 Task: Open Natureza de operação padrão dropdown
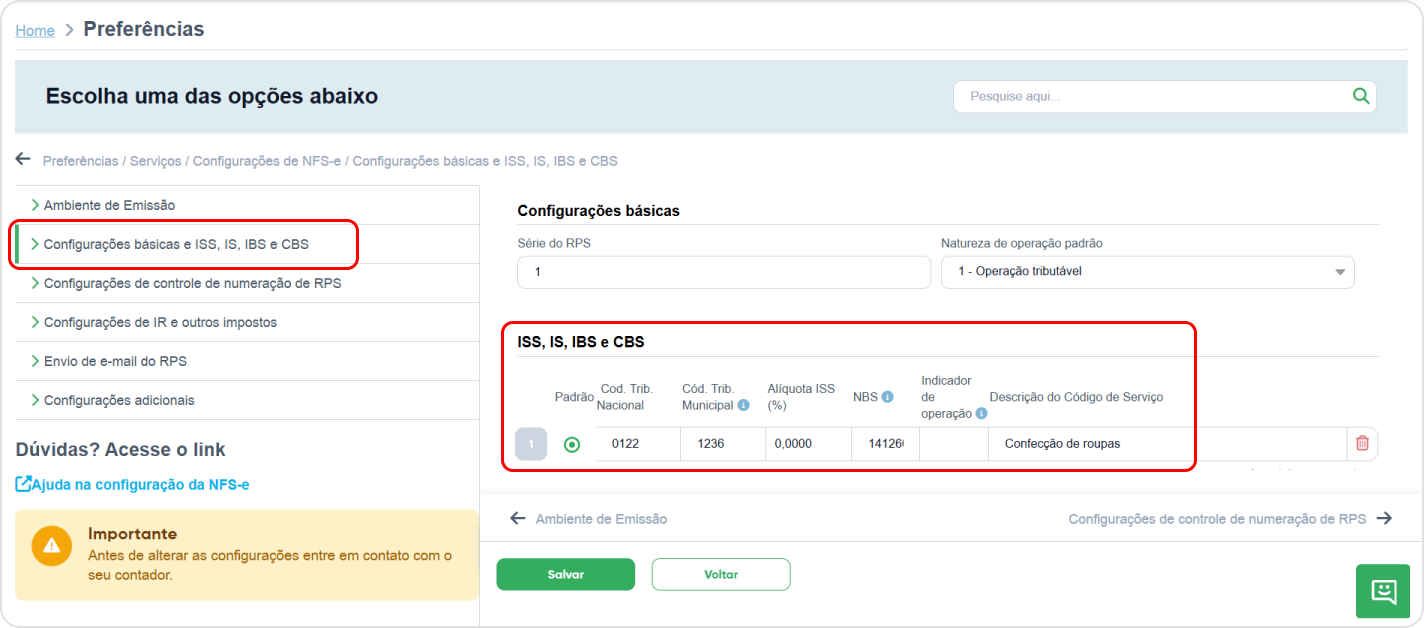click(x=1147, y=272)
